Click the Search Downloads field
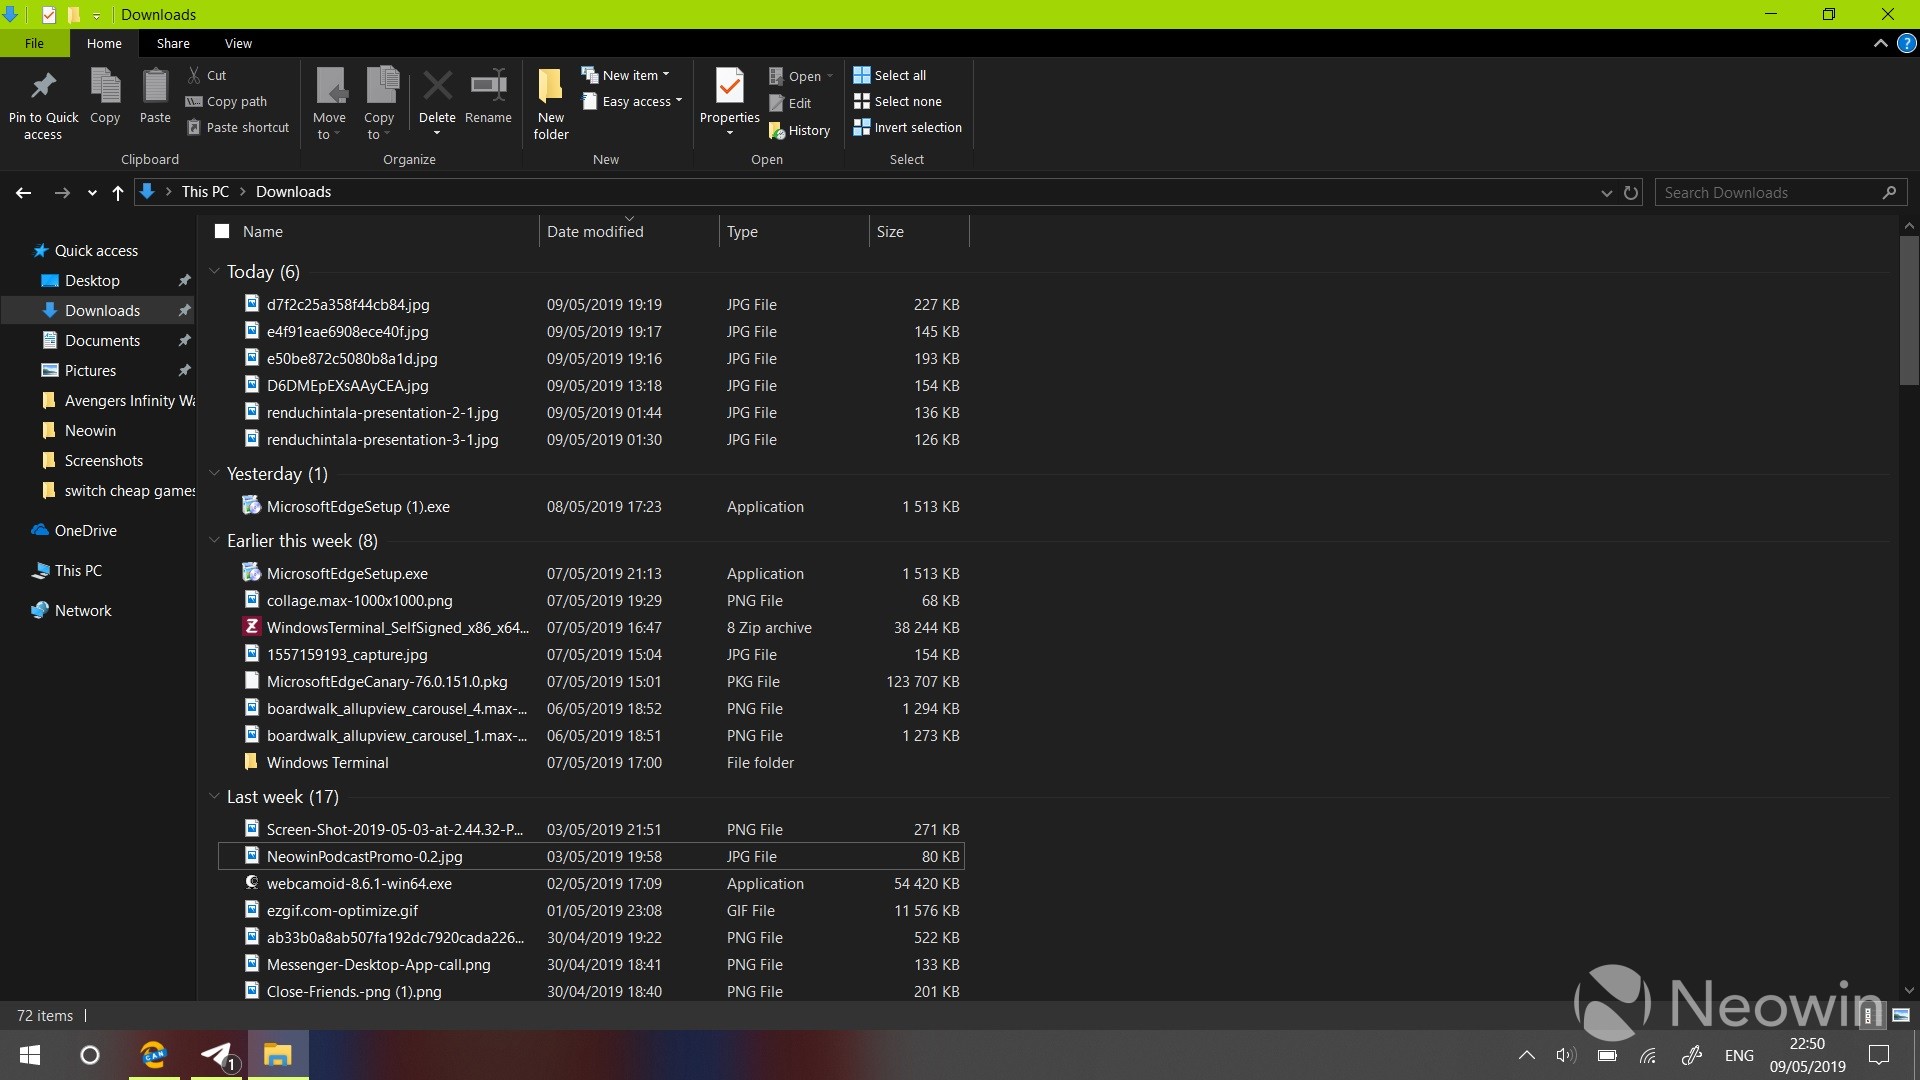1920x1080 pixels. pyautogui.click(x=1770, y=193)
